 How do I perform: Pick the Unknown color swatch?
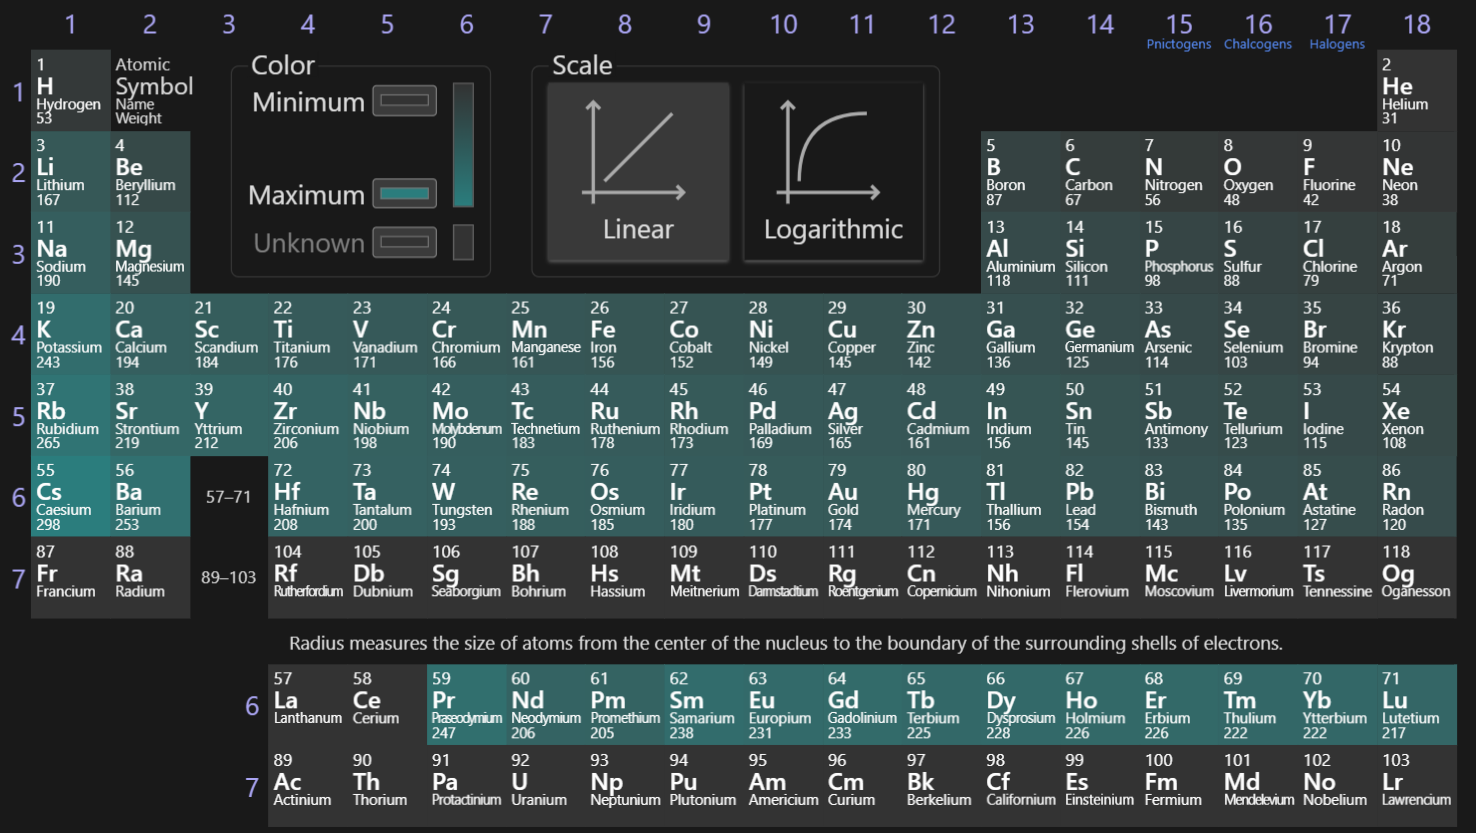[404, 242]
